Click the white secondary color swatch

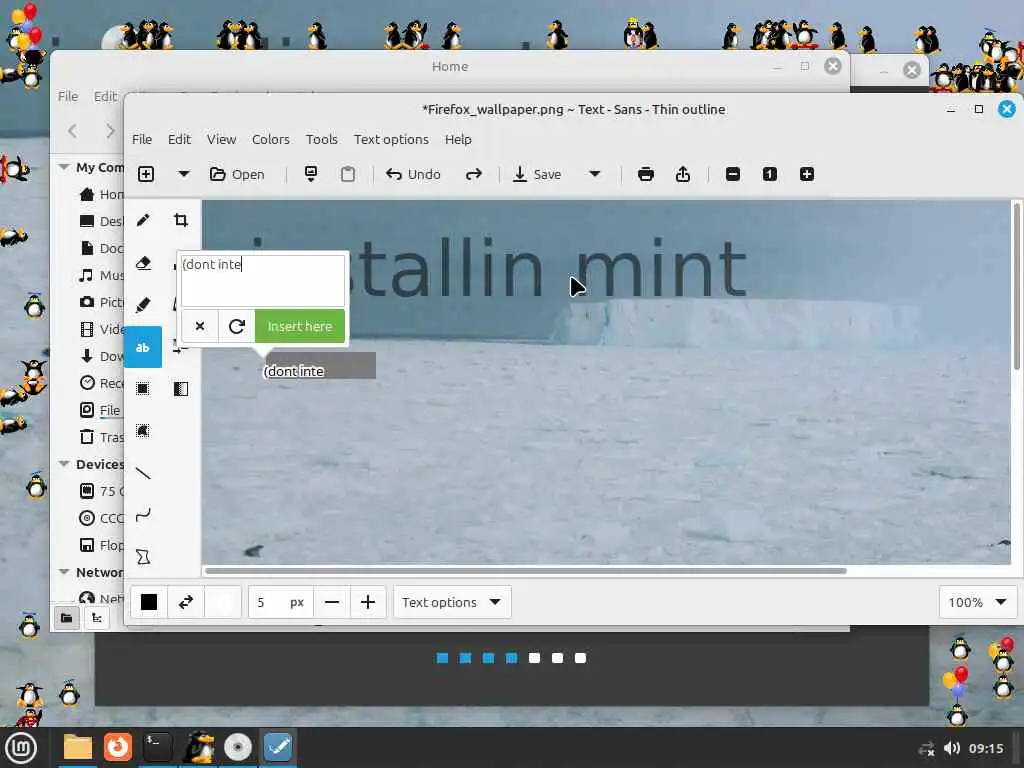click(223, 602)
